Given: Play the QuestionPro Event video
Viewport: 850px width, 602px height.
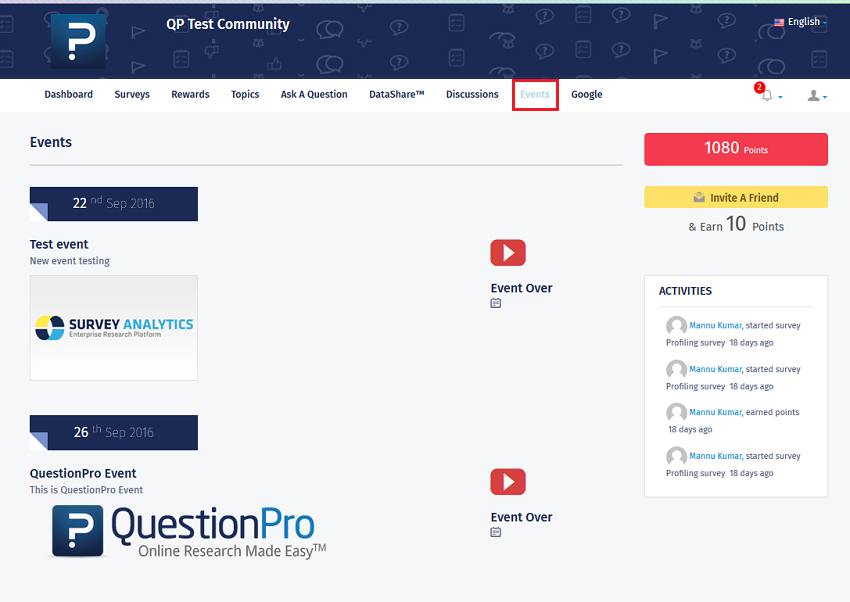Looking at the screenshot, I should [x=507, y=482].
